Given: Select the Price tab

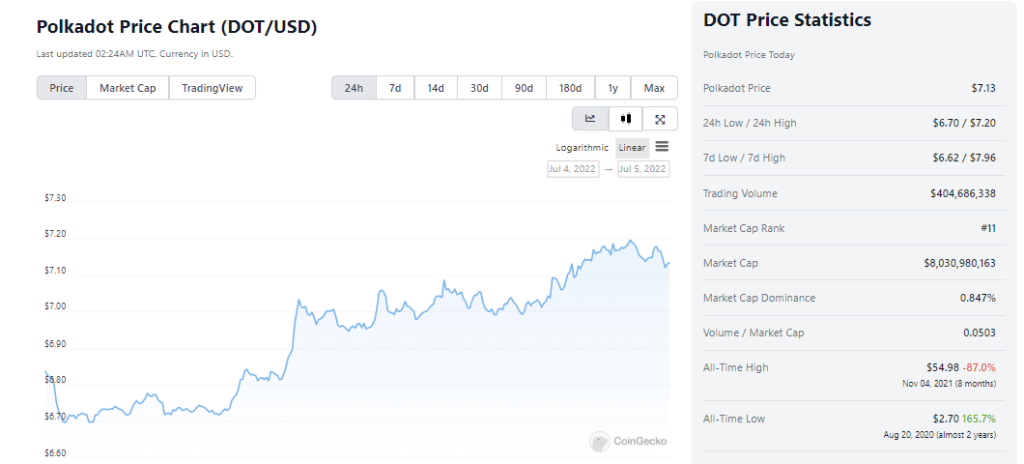Looking at the screenshot, I should [x=61, y=88].
